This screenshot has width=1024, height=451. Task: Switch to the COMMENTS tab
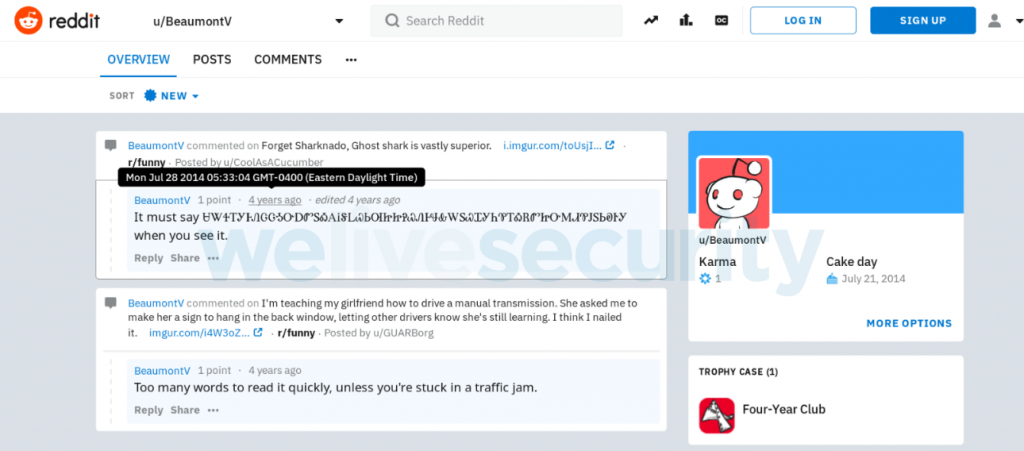[x=288, y=59]
